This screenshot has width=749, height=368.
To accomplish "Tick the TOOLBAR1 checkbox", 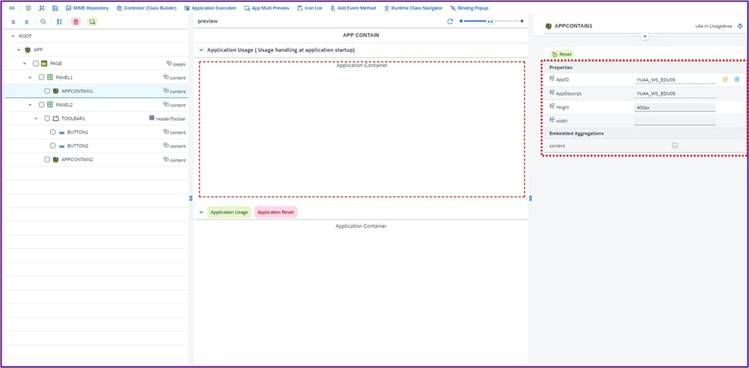I will click(47, 119).
